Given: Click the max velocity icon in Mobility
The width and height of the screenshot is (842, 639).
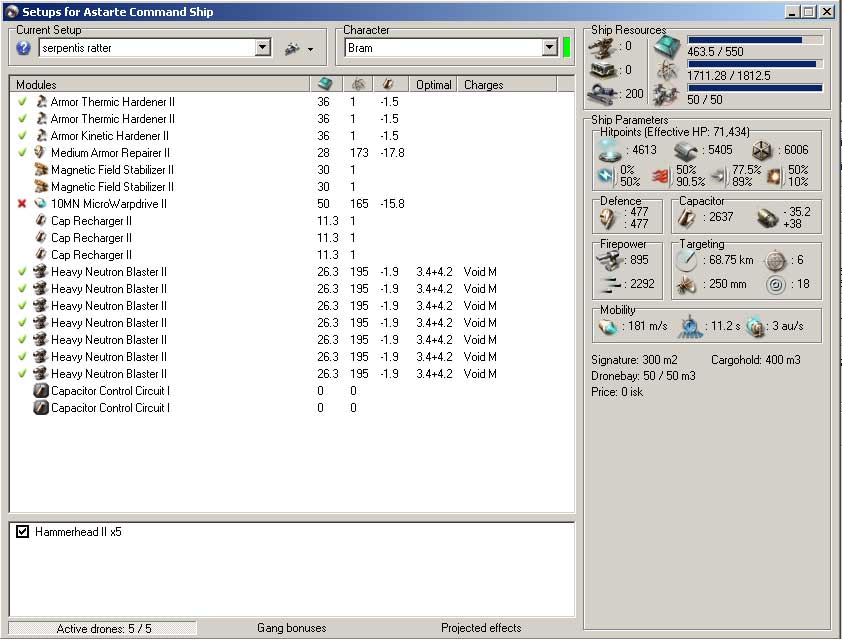Looking at the screenshot, I should 609,326.
